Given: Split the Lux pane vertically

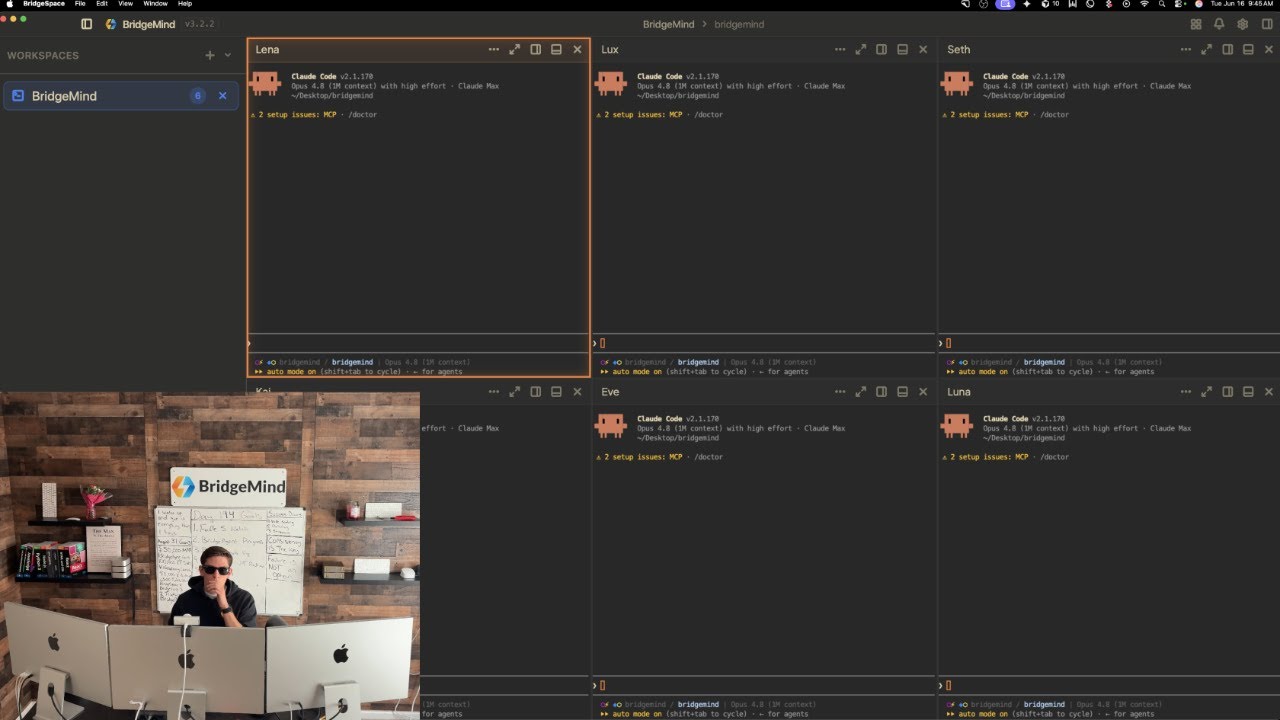Looking at the screenshot, I should 881,49.
